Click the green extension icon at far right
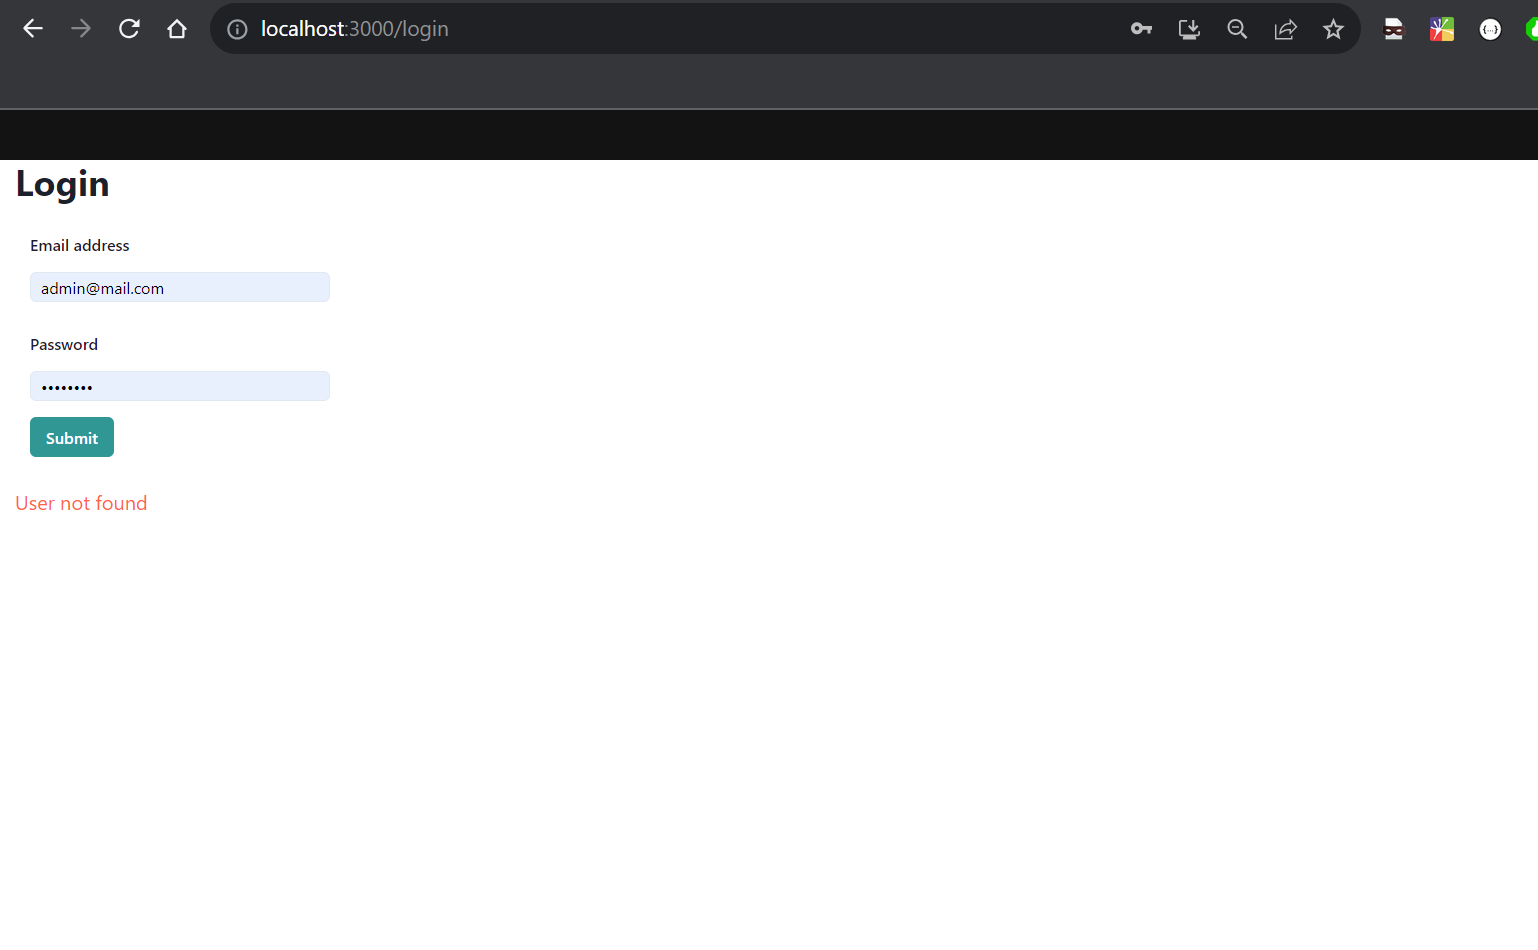This screenshot has height=950, width=1538. (x=1533, y=29)
